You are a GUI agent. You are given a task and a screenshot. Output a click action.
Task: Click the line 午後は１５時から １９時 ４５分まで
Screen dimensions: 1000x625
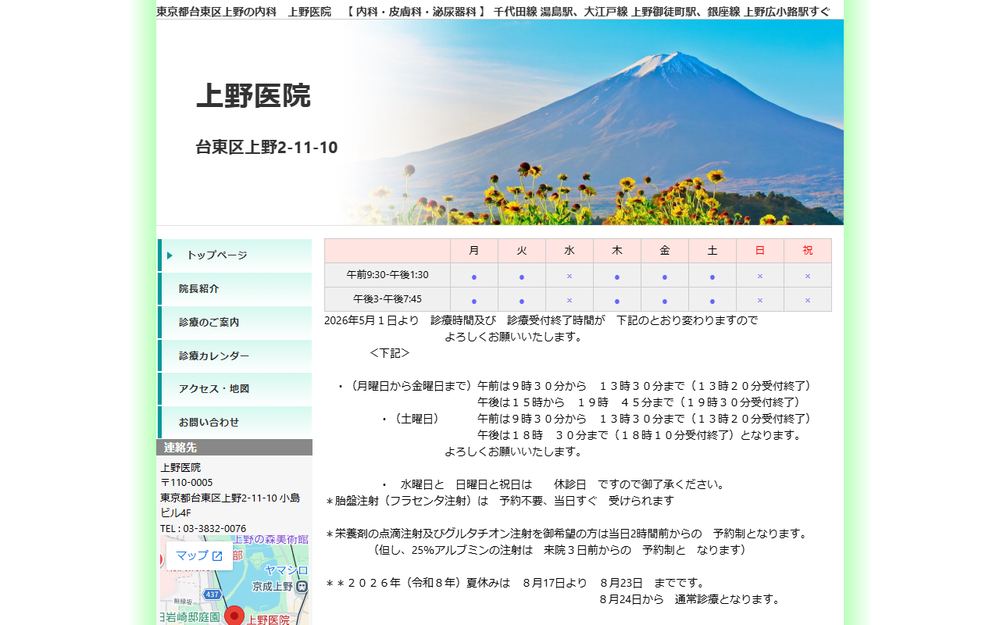tap(641, 402)
